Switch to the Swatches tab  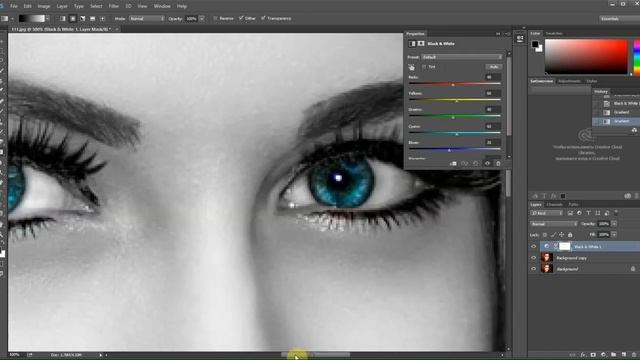click(x=554, y=33)
